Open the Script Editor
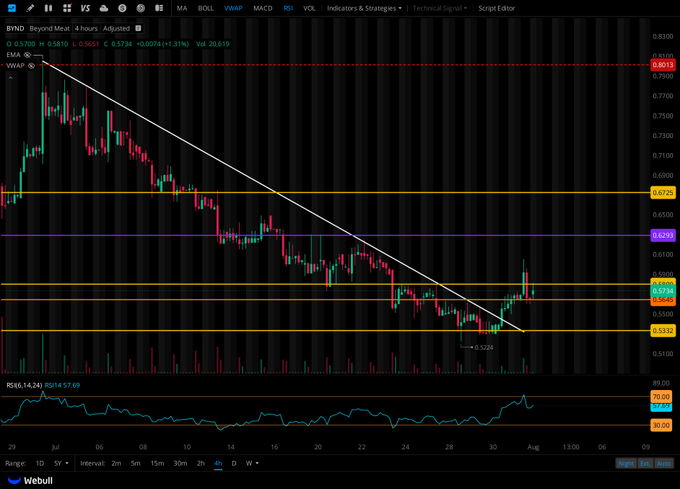Image resolution: width=680 pixels, height=489 pixels. click(497, 8)
